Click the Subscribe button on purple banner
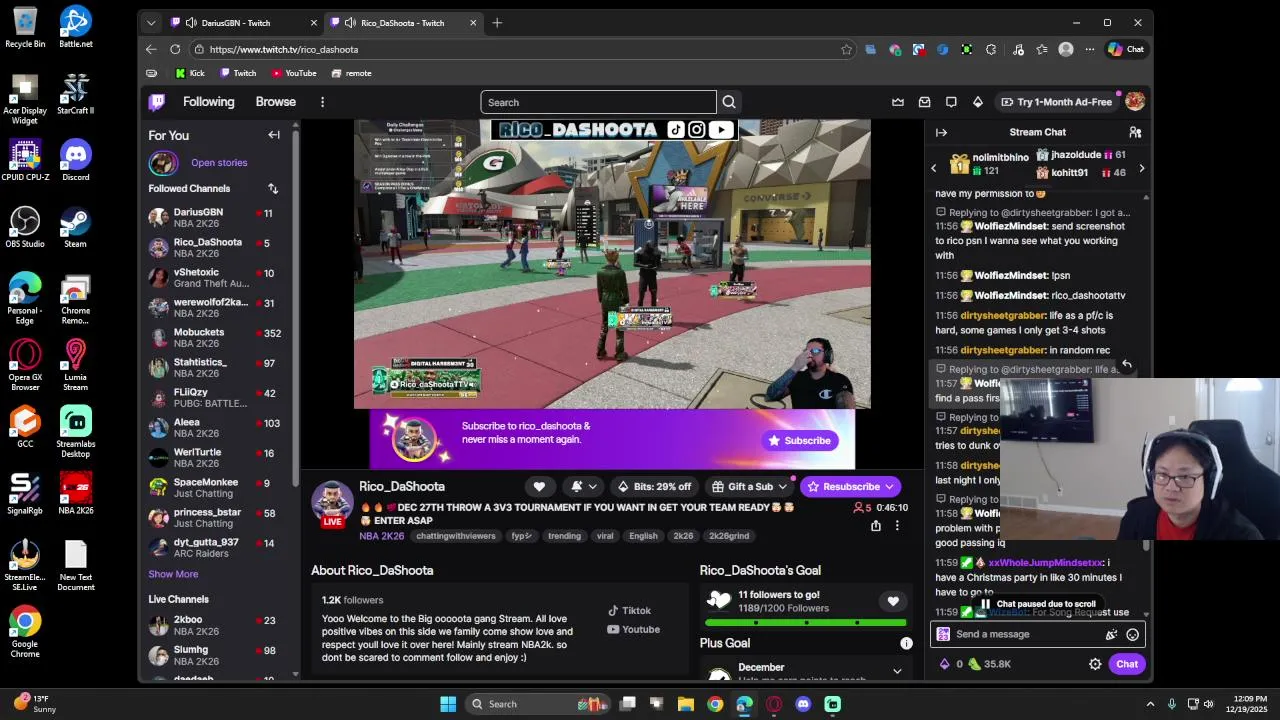Viewport: 1280px width, 720px height. (799, 440)
